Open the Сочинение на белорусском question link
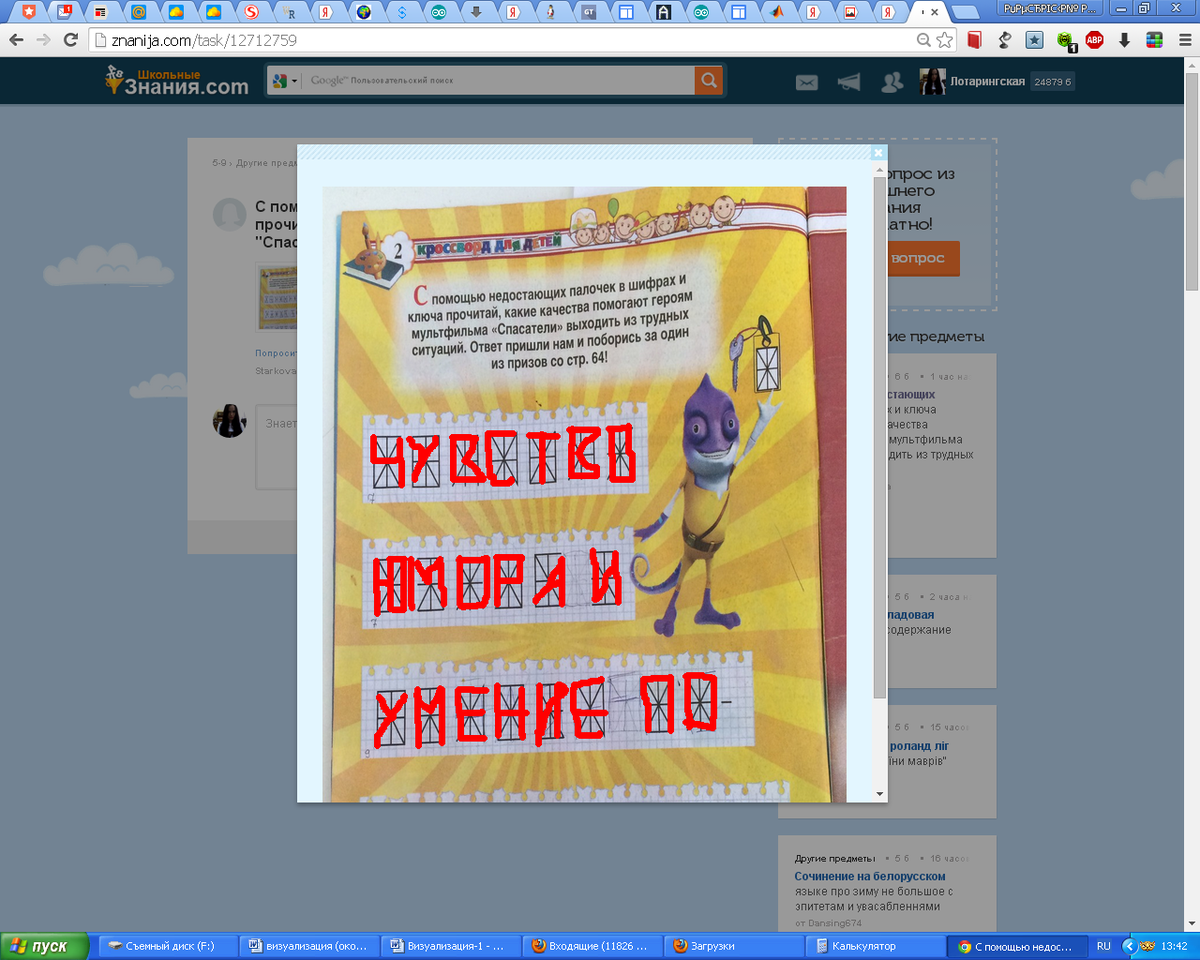Screen dimensions: 1200x960 [870, 876]
